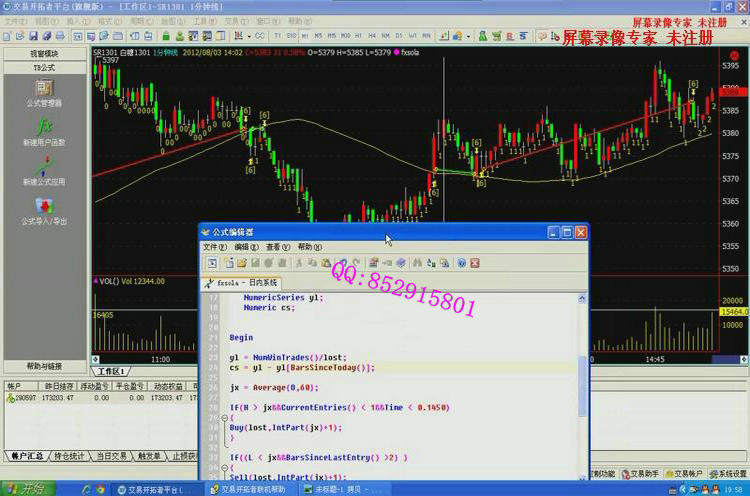Click the blue help icon in the editor toolbar

coord(461,263)
